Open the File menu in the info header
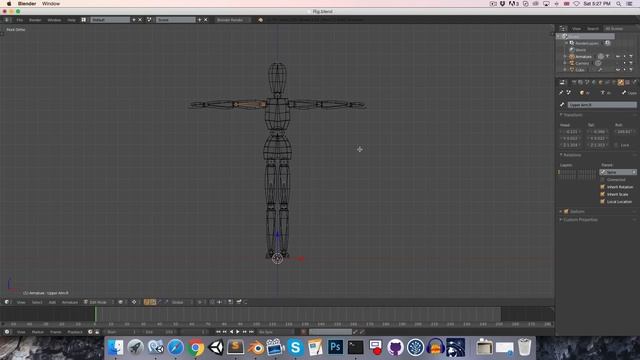Viewport: 640px width, 360px height. tap(20, 20)
